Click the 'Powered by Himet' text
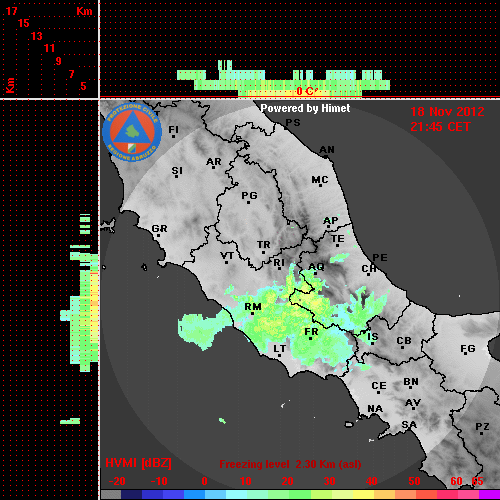Screen dimensions: 500x500 305,108
